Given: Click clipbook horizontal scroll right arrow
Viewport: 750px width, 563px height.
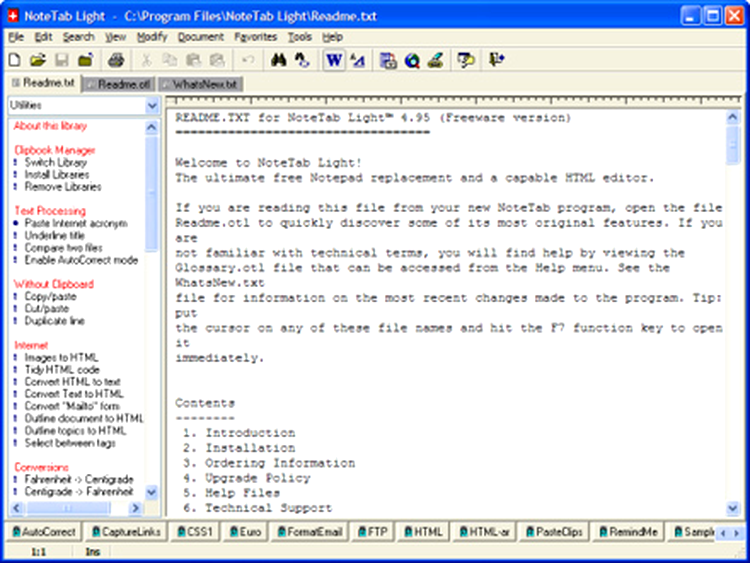Looking at the screenshot, I should click(x=135, y=508).
